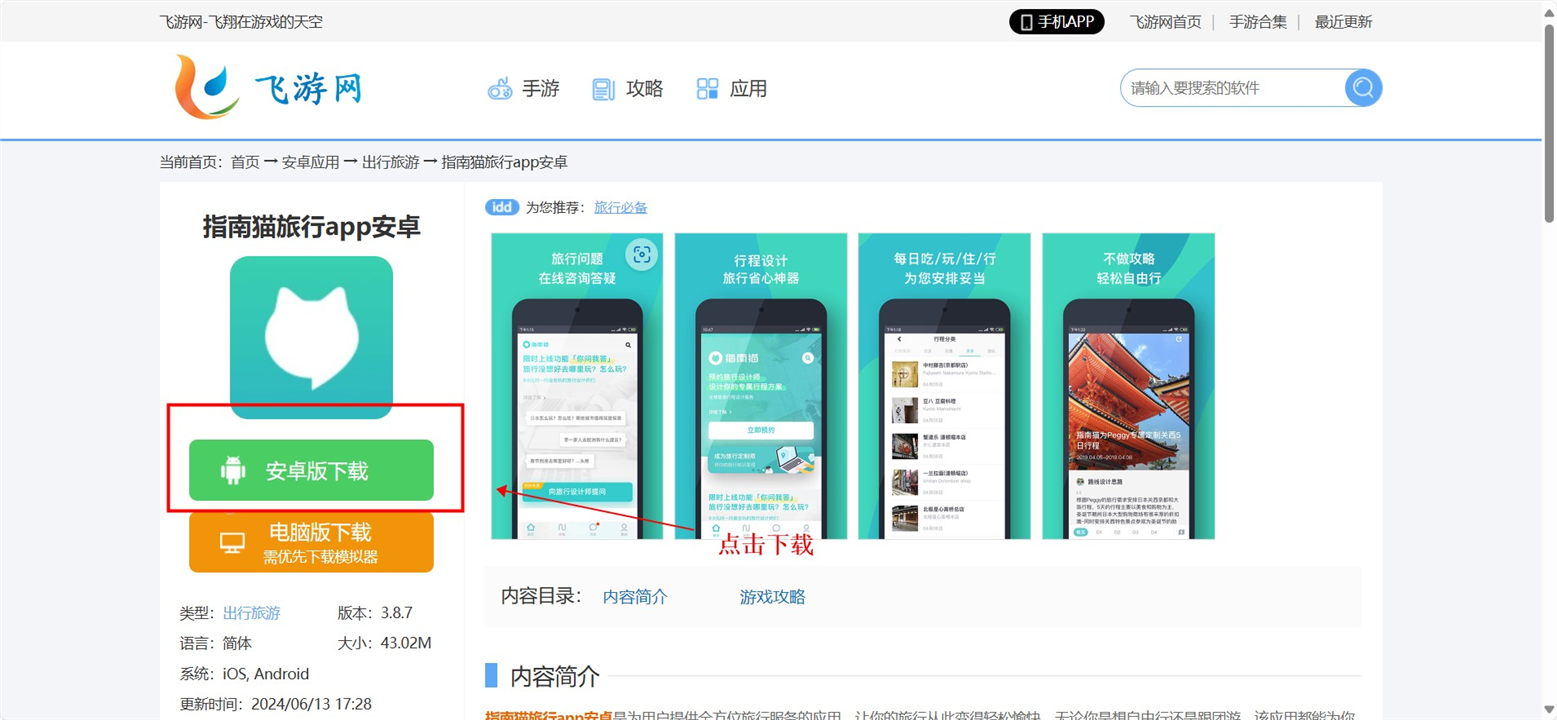The width and height of the screenshot is (1557, 720).
Task: Click the update time 2024/06/13 17:28
Action: [x=312, y=704]
